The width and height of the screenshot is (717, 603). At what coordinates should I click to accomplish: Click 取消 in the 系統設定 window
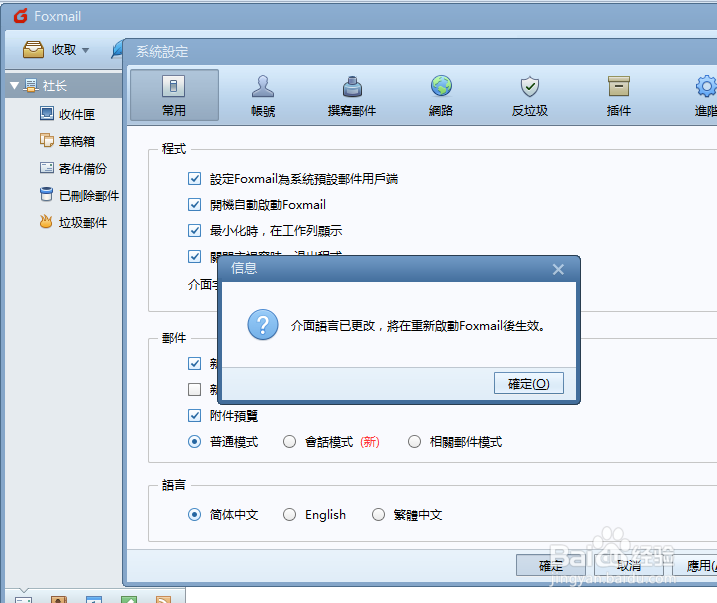pos(629,566)
